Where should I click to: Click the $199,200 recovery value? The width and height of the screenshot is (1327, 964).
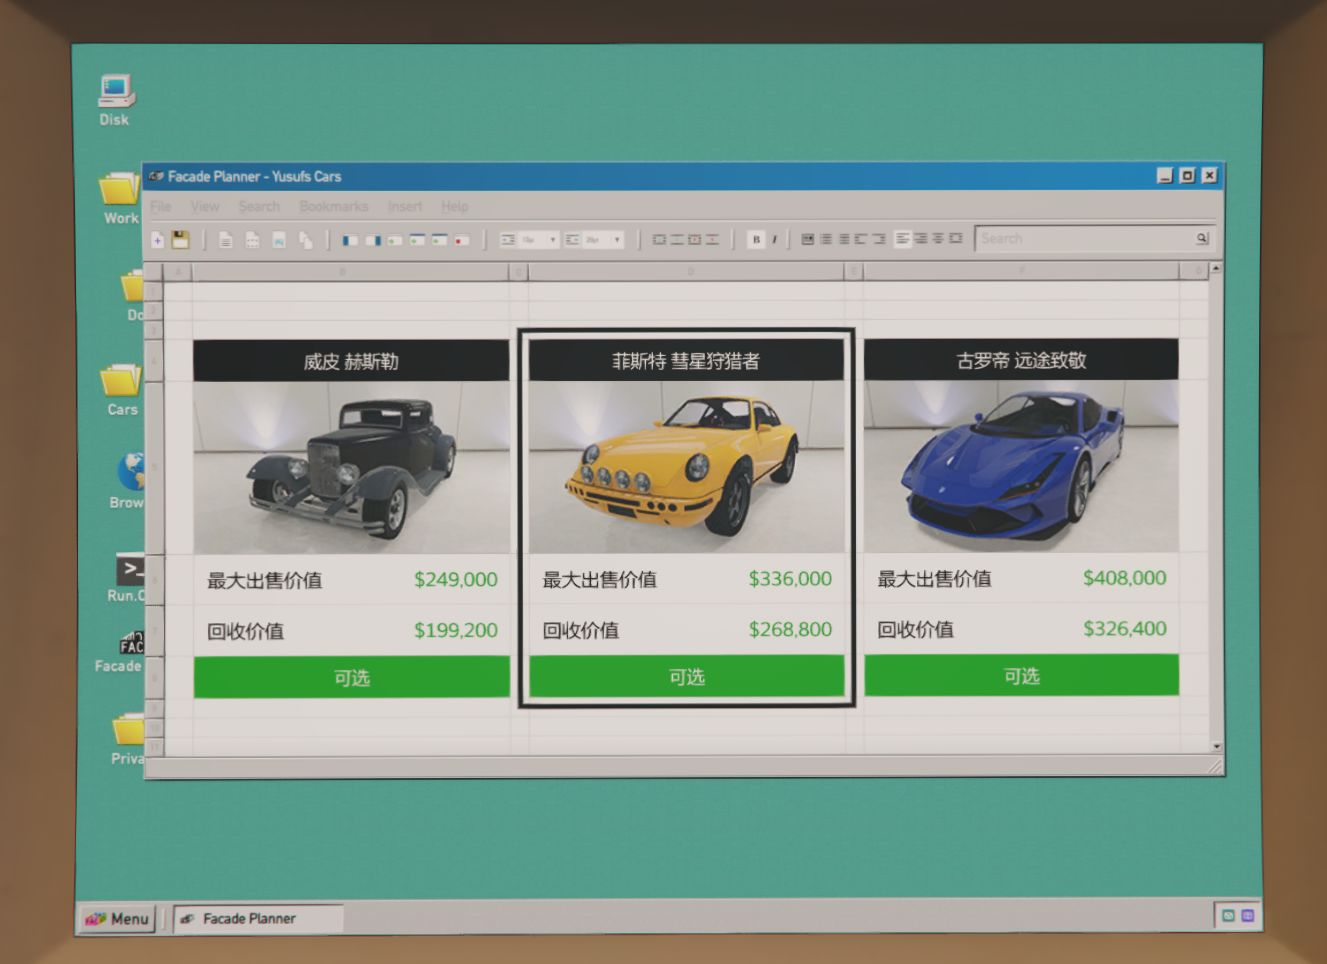tap(456, 630)
